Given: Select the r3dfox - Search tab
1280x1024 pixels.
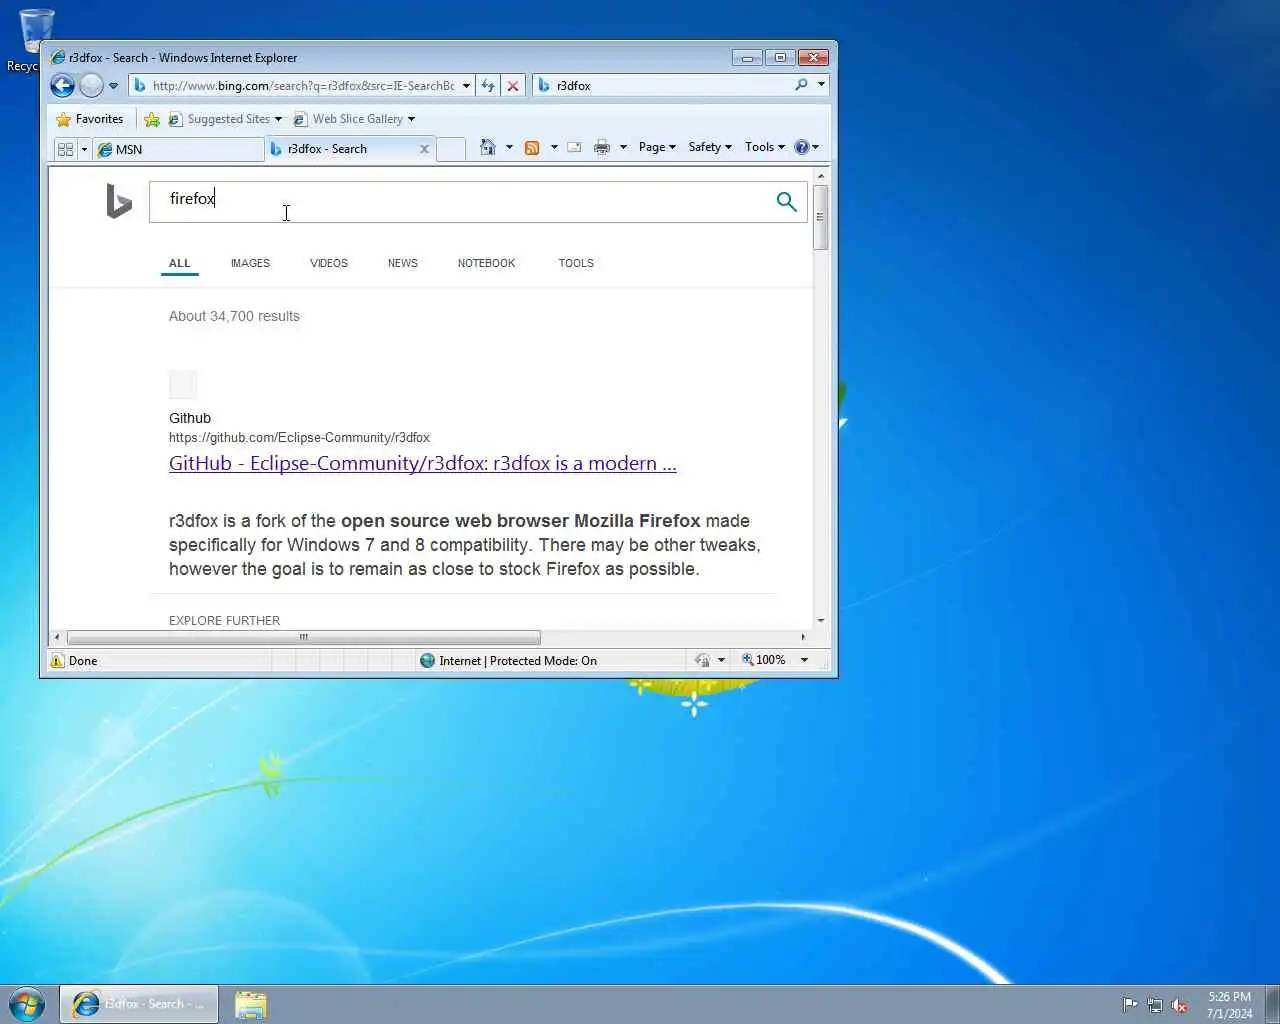Looking at the screenshot, I should point(340,149).
